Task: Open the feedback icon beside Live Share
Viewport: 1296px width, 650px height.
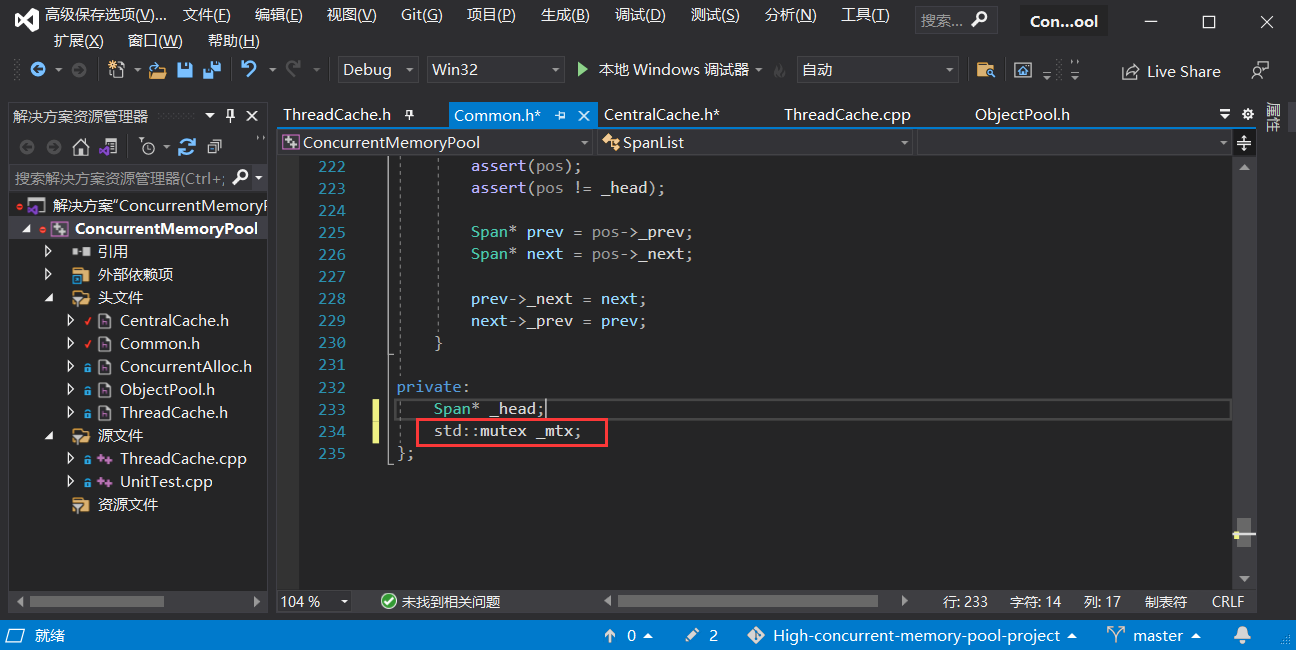Action: click(1260, 71)
